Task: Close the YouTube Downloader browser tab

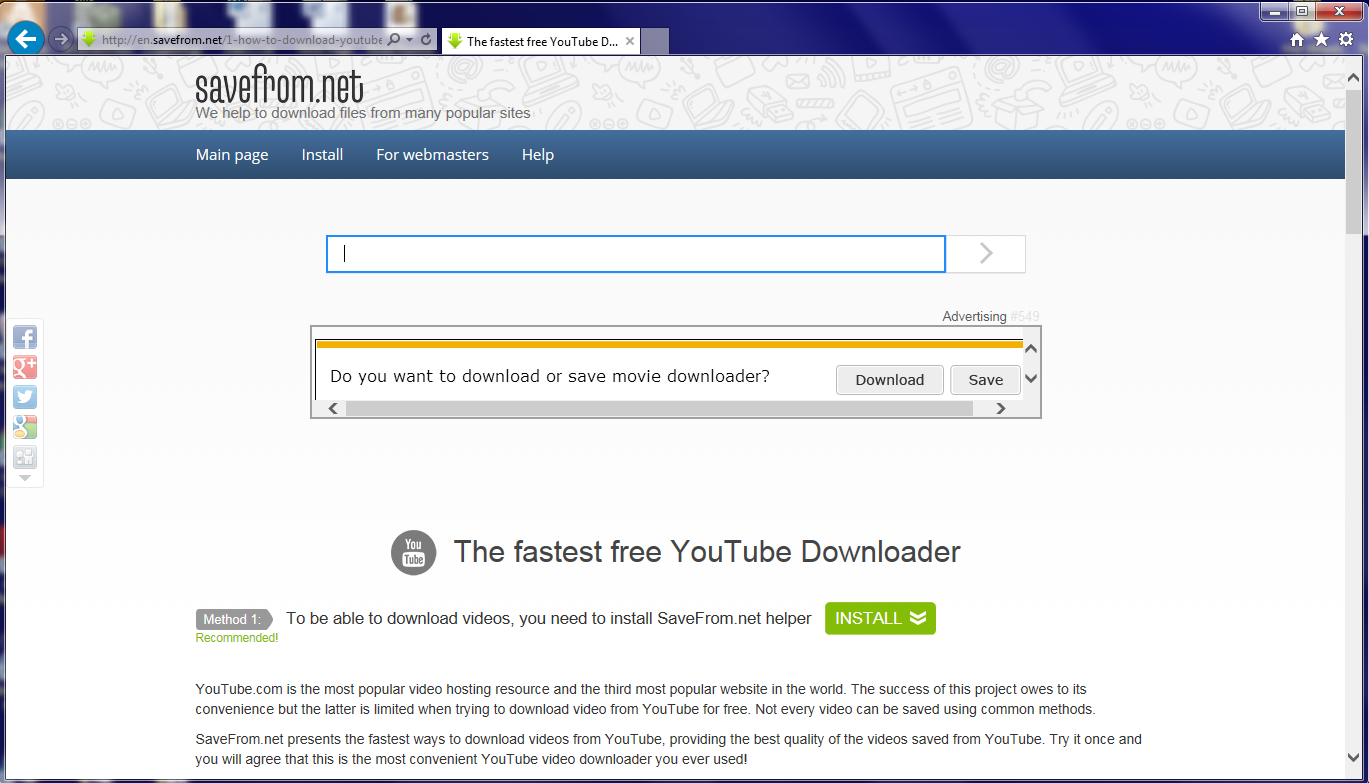Action: pyautogui.click(x=630, y=41)
